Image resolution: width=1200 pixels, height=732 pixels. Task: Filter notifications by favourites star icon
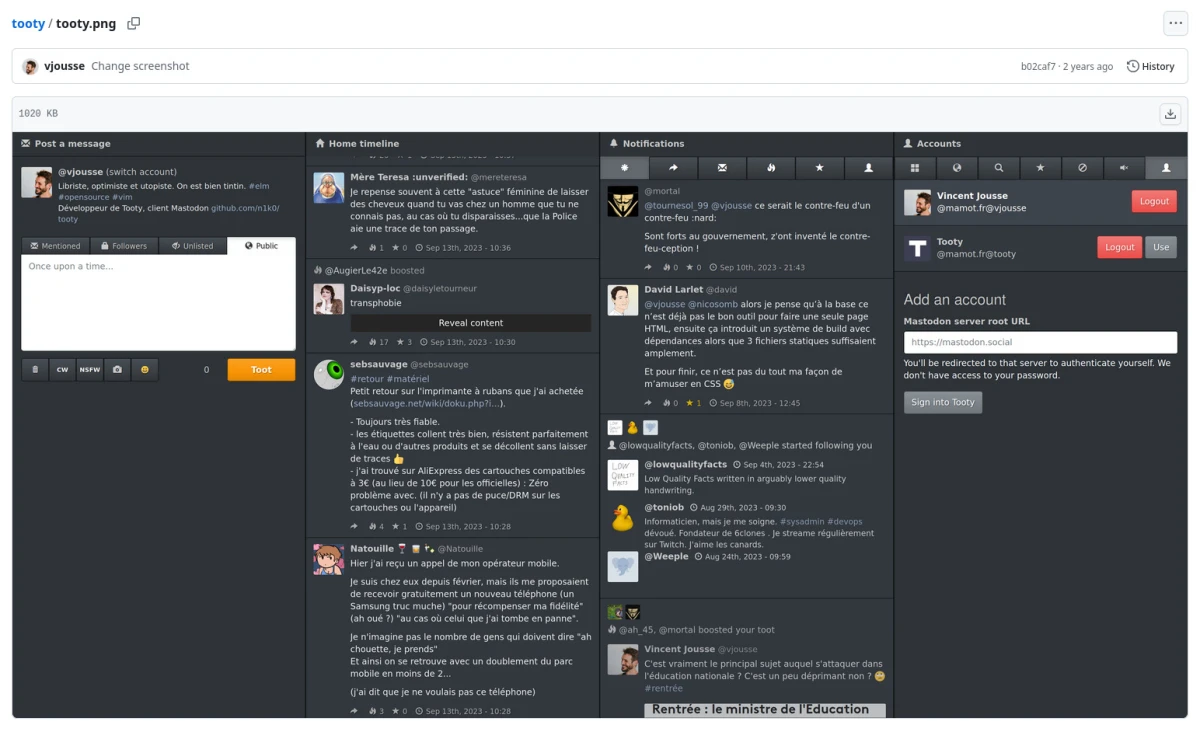click(x=820, y=167)
